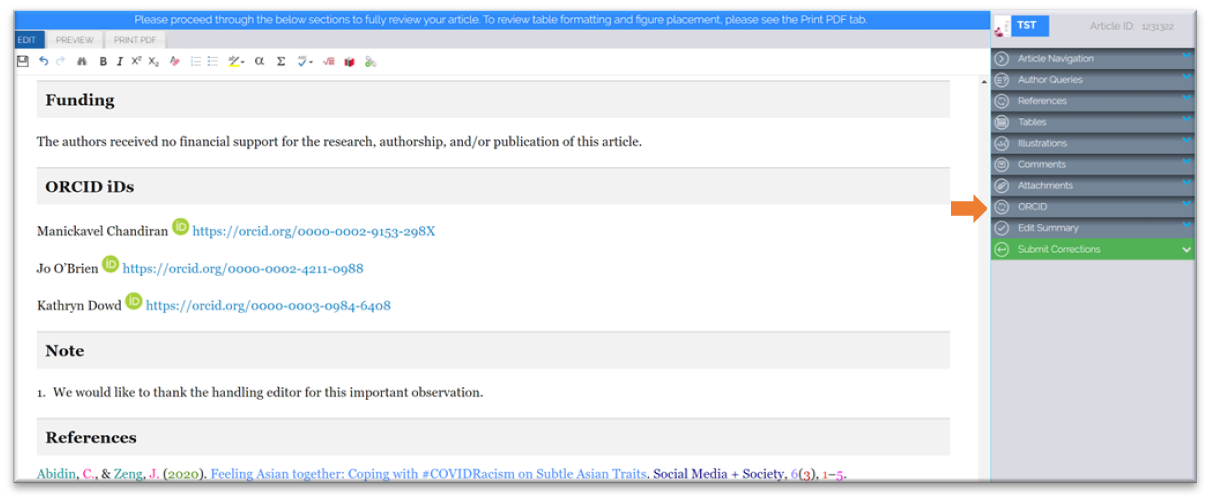Click the Sigma symbol icon
This screenshot has width=1210, height=501.
281,62
